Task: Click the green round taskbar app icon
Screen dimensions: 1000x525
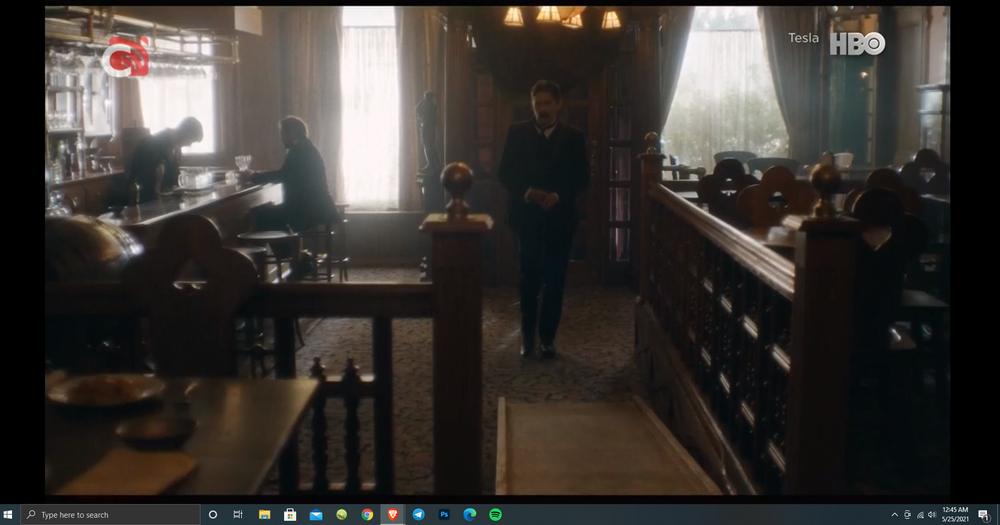Action: (x=342, y=514)
